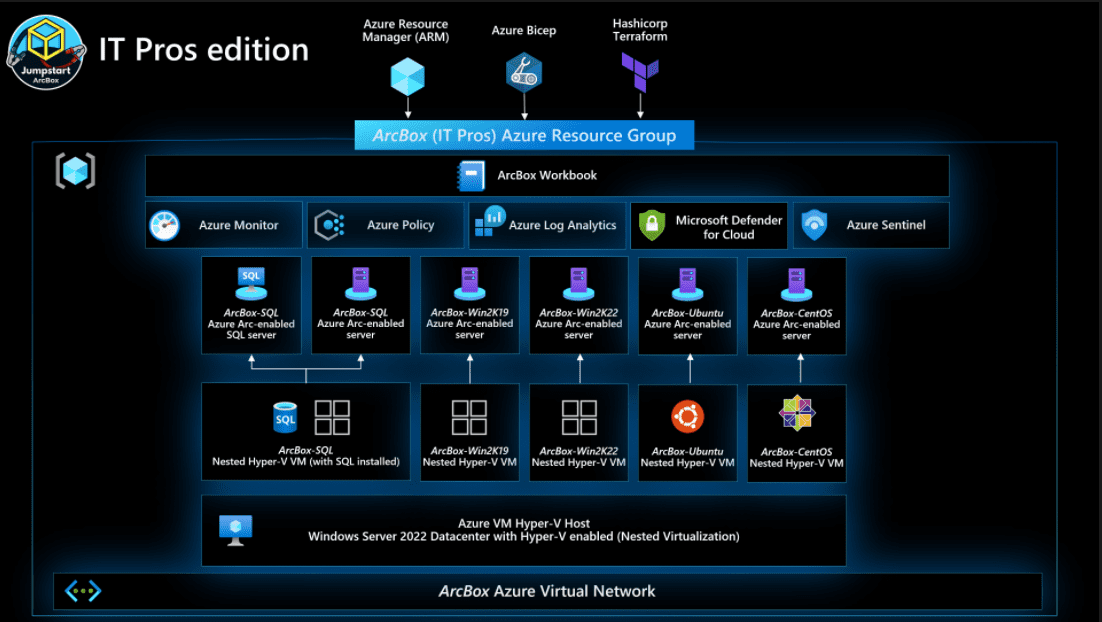
Task: Click the ArcBox (IT Pros) Azure Resource Group banner
Action: pyautogui.click(x=524, y=135)
